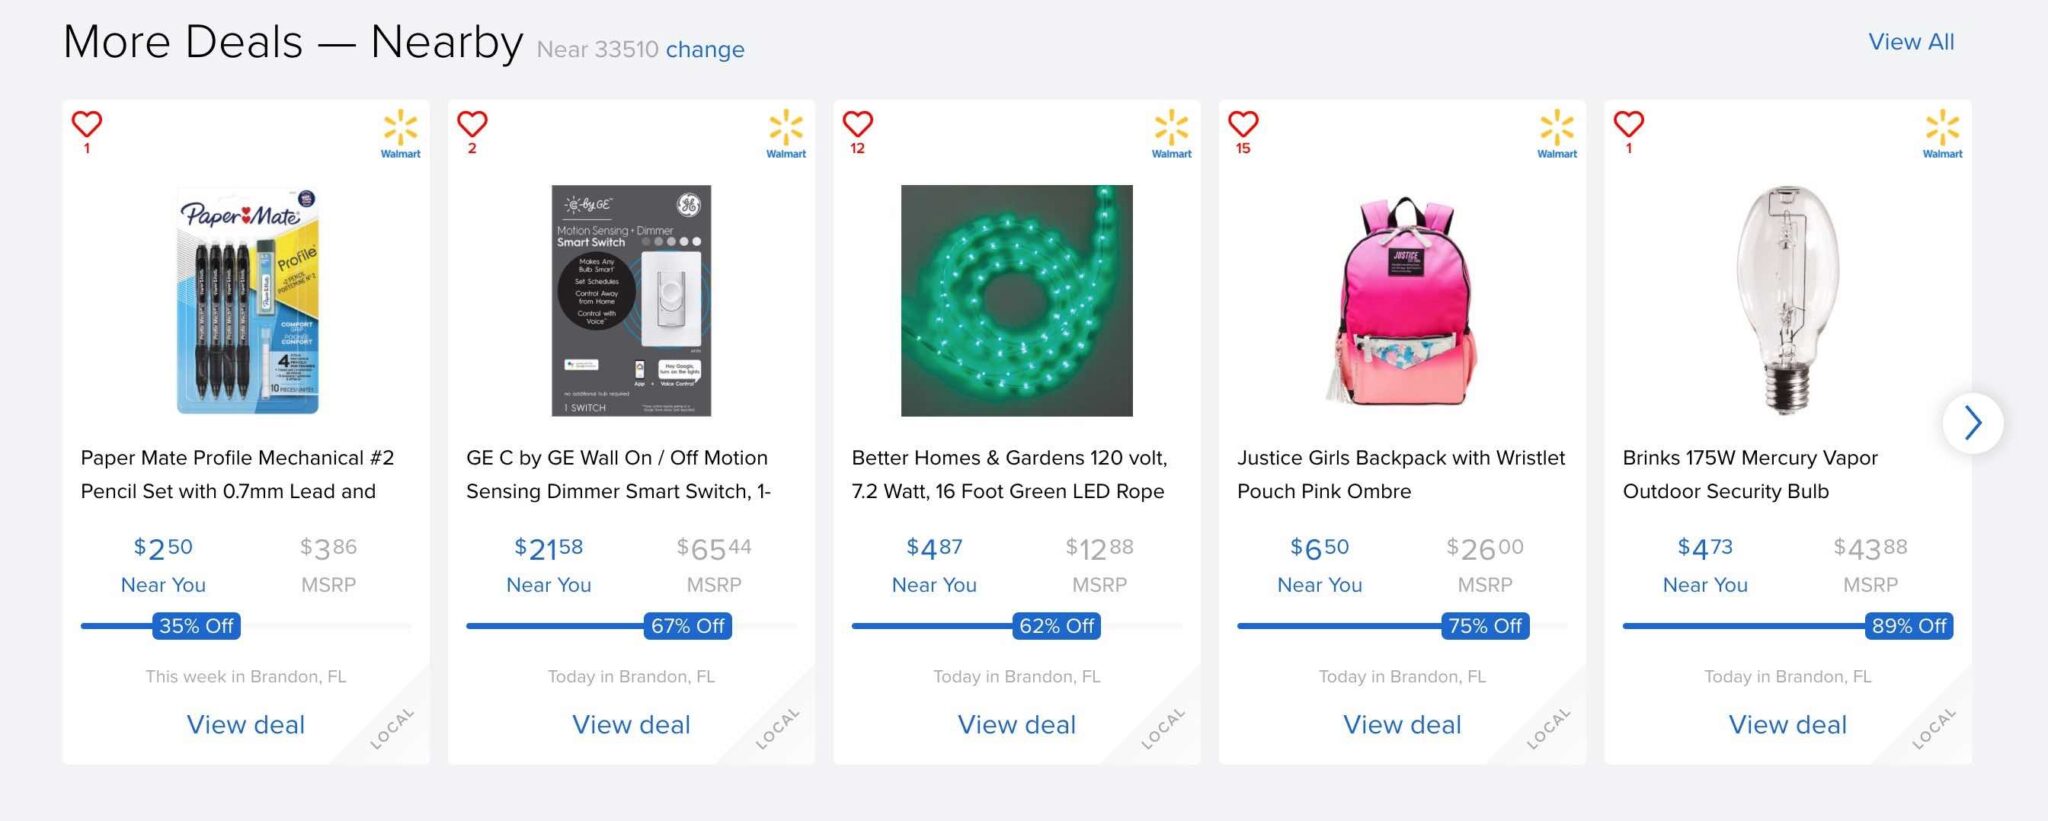The height and width of the screenshot is (821, 2048).
Task: Toggle the favorite heart showing 12 likes
Action: tap(858, 124)
